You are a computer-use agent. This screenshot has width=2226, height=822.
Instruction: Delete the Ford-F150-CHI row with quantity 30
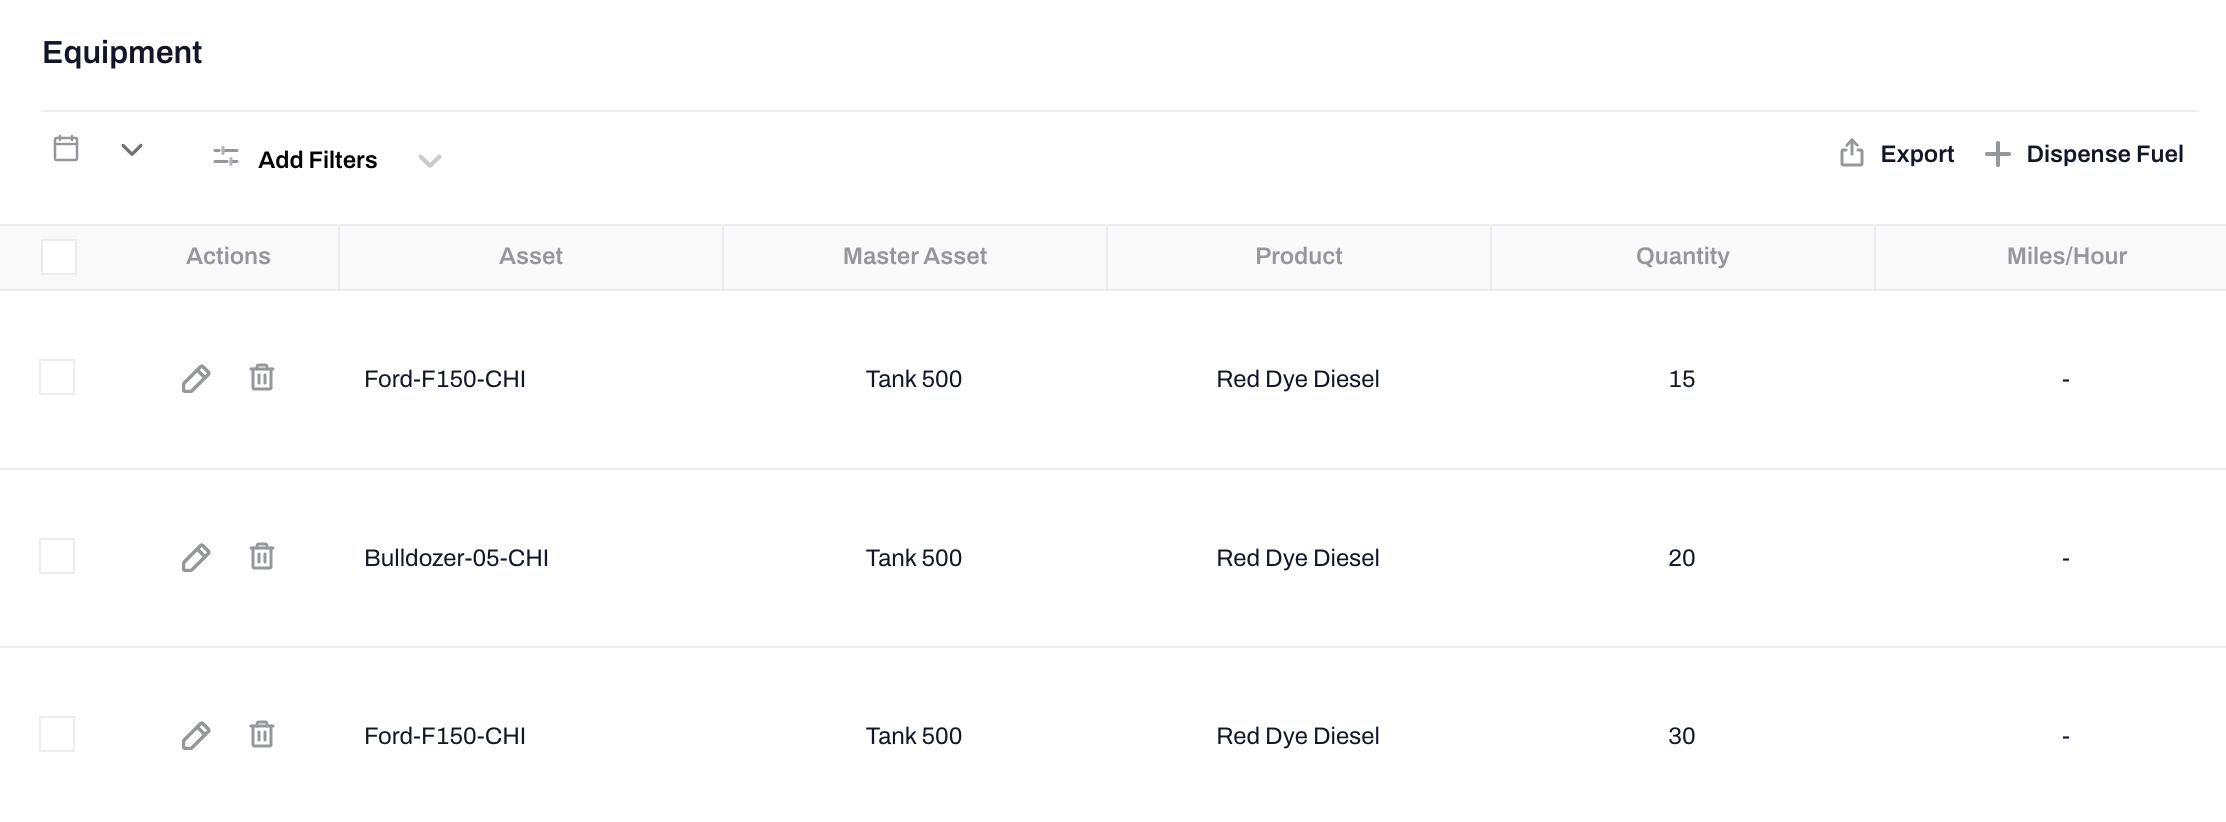(262, 735)
